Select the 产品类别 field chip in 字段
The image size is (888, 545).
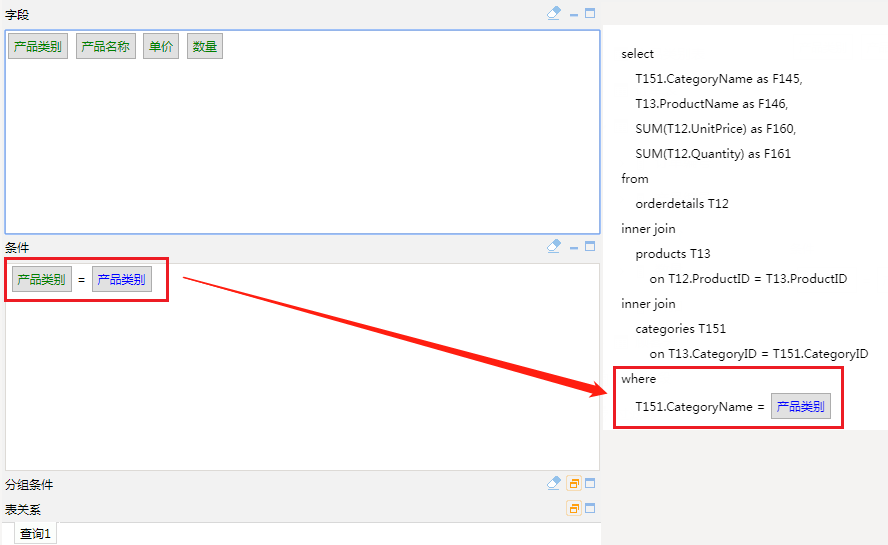click(38, 46)
